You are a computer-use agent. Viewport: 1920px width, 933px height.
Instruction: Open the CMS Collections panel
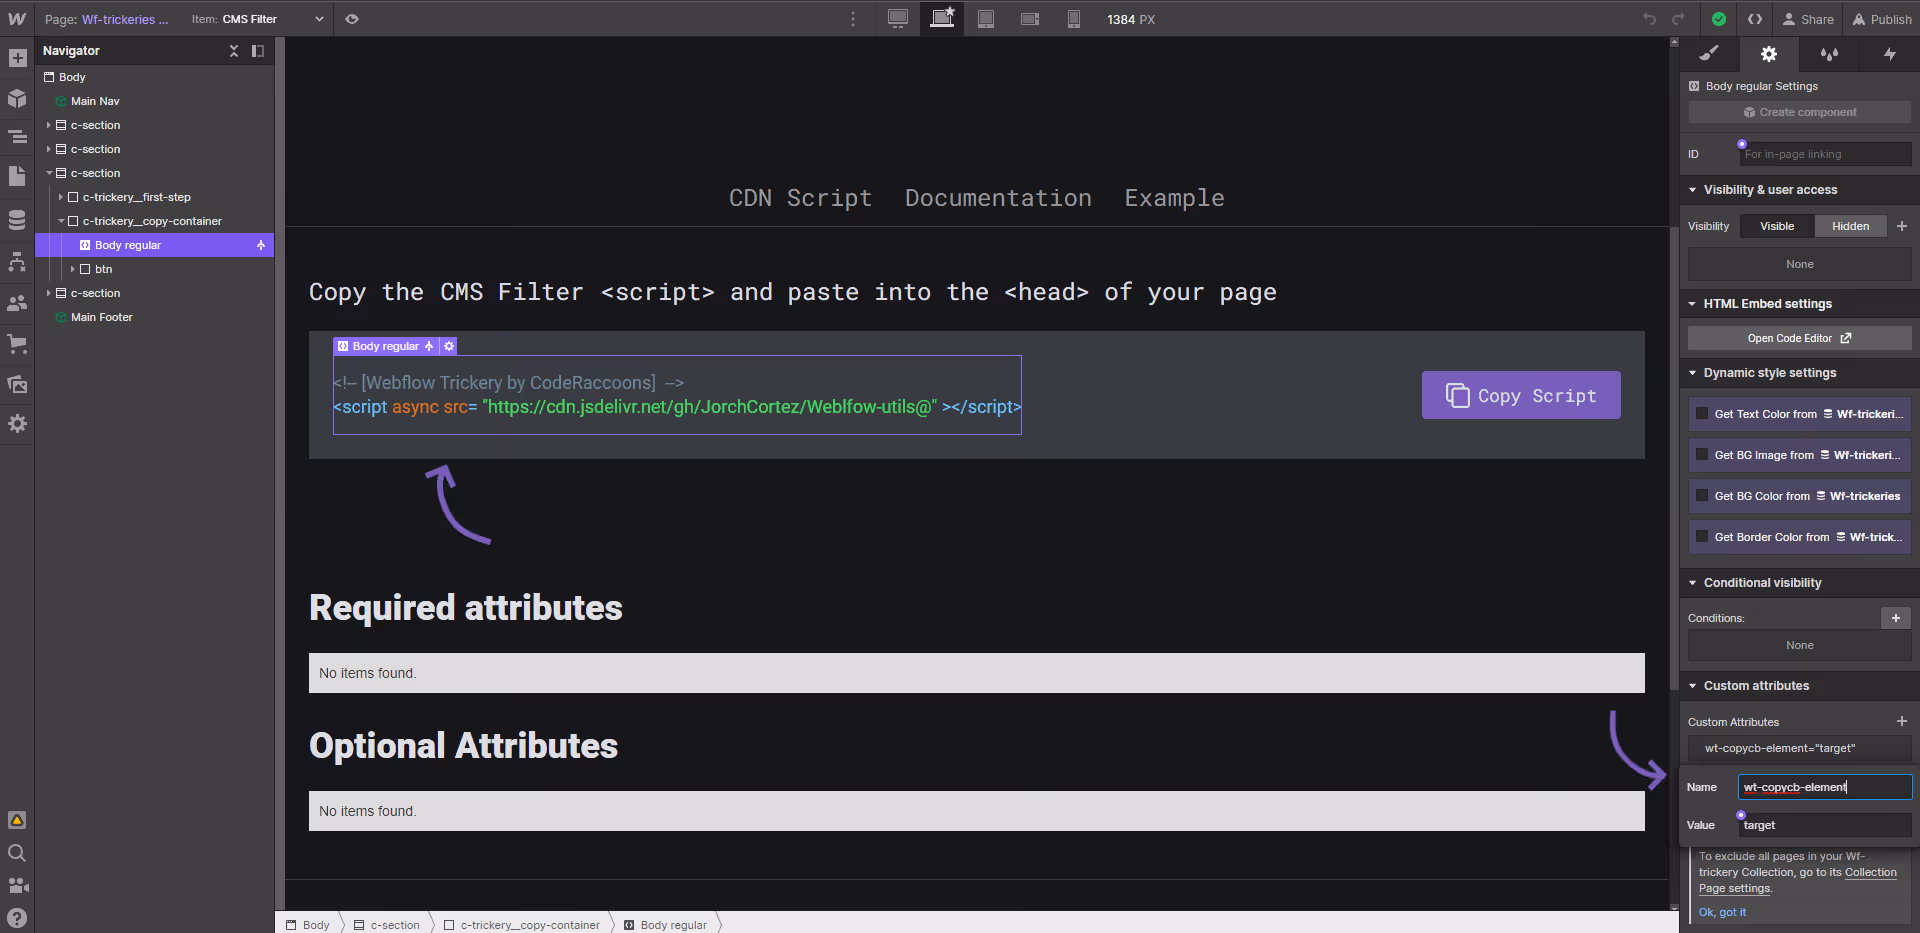pos(17,220)
